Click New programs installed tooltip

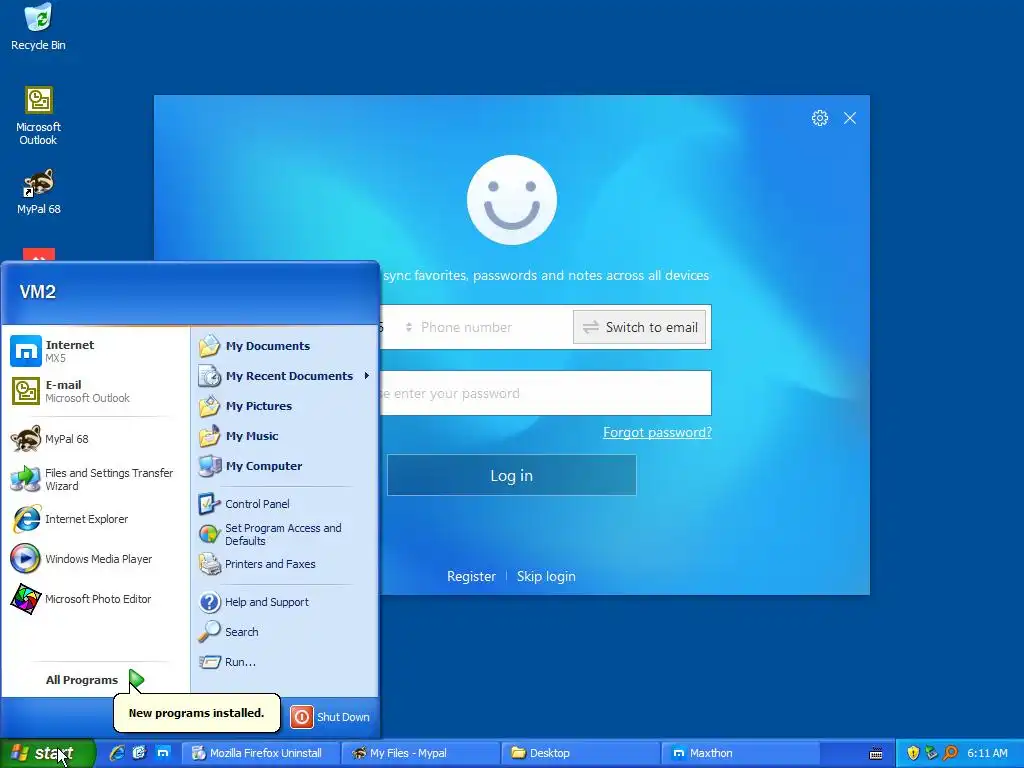(x=197, y=713)
